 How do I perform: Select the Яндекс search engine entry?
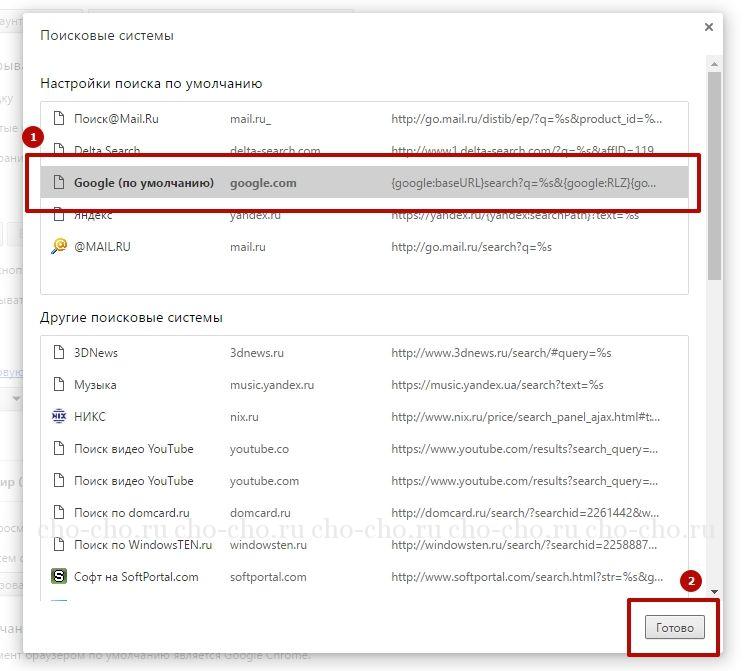(93, 215)
